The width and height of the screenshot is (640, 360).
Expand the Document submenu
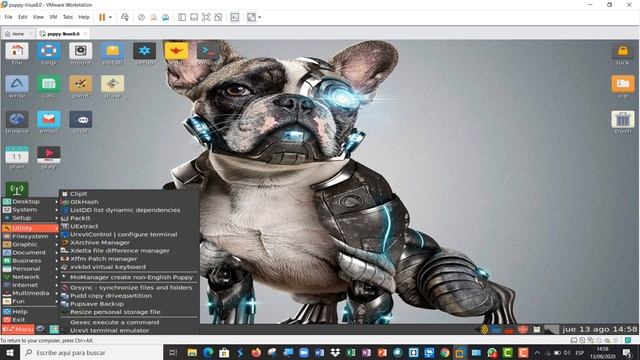click(30, 253)
